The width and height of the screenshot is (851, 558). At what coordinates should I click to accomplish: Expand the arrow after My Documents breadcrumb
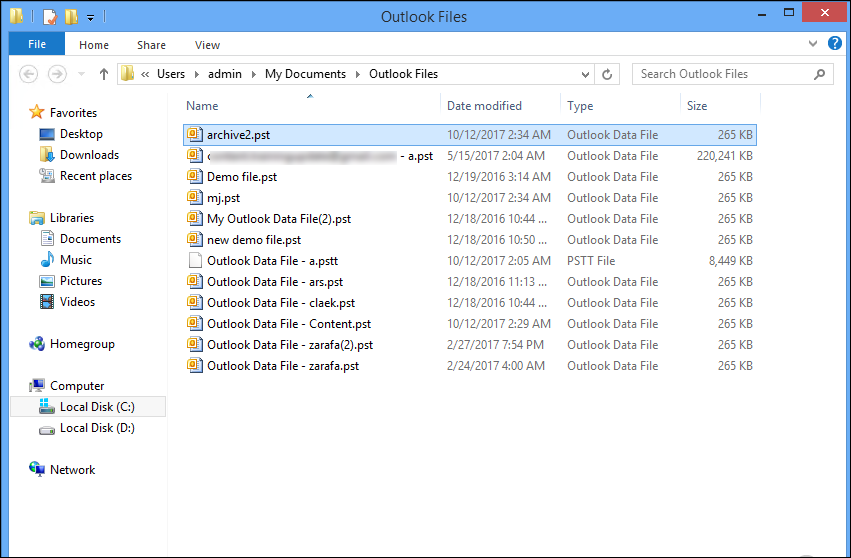[358, 74]
